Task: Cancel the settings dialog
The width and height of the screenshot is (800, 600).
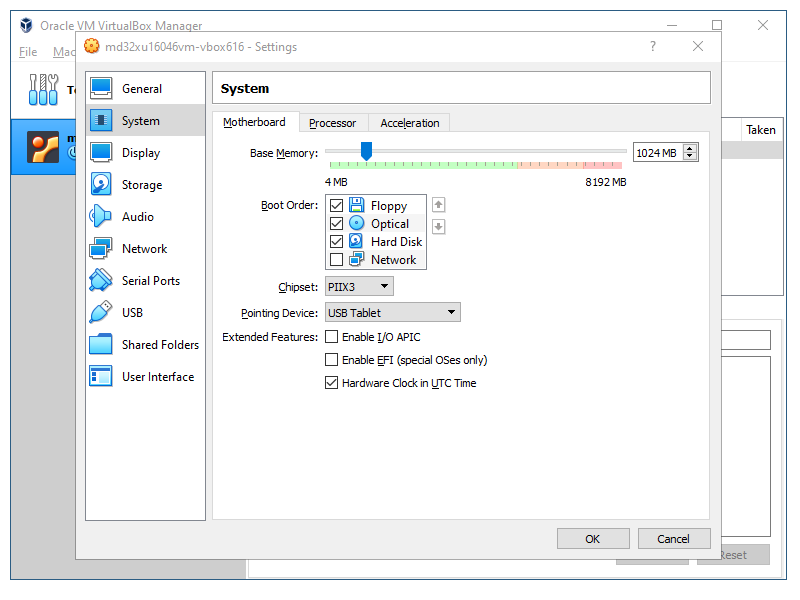Action: click(x=673, y=539)
